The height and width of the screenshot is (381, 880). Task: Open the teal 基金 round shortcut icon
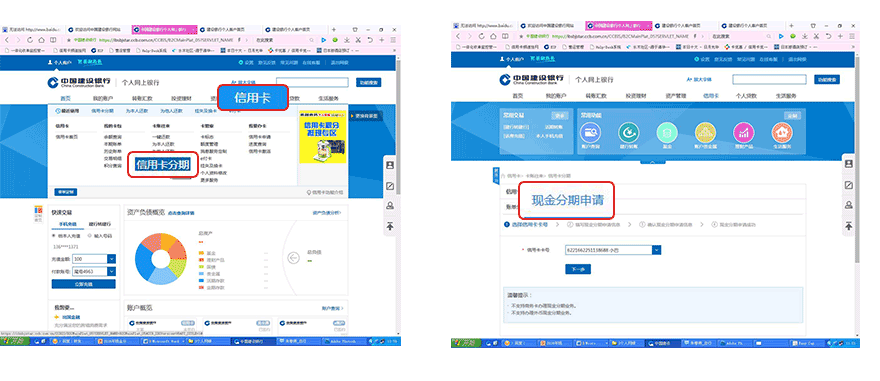[667, 133]
